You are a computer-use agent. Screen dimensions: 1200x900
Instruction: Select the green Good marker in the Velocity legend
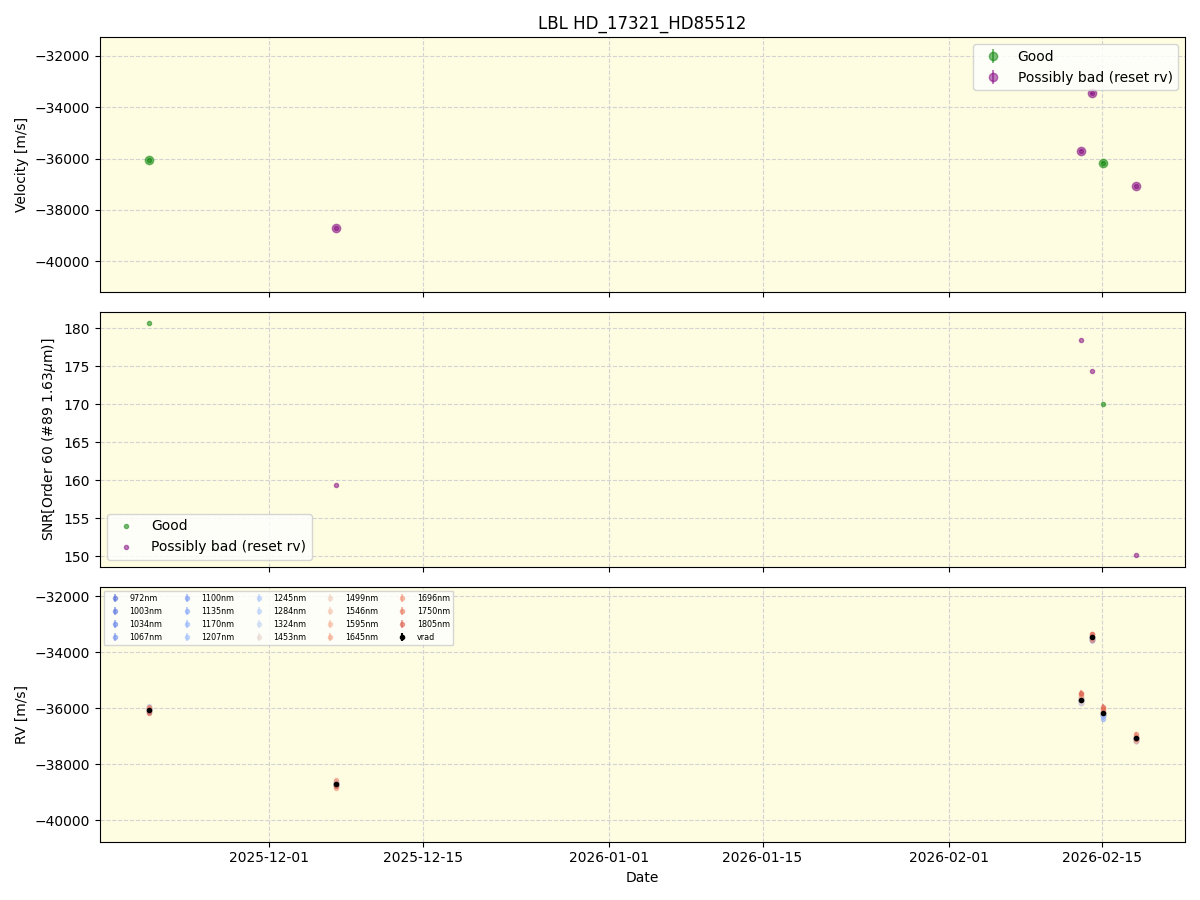point(993,56)
